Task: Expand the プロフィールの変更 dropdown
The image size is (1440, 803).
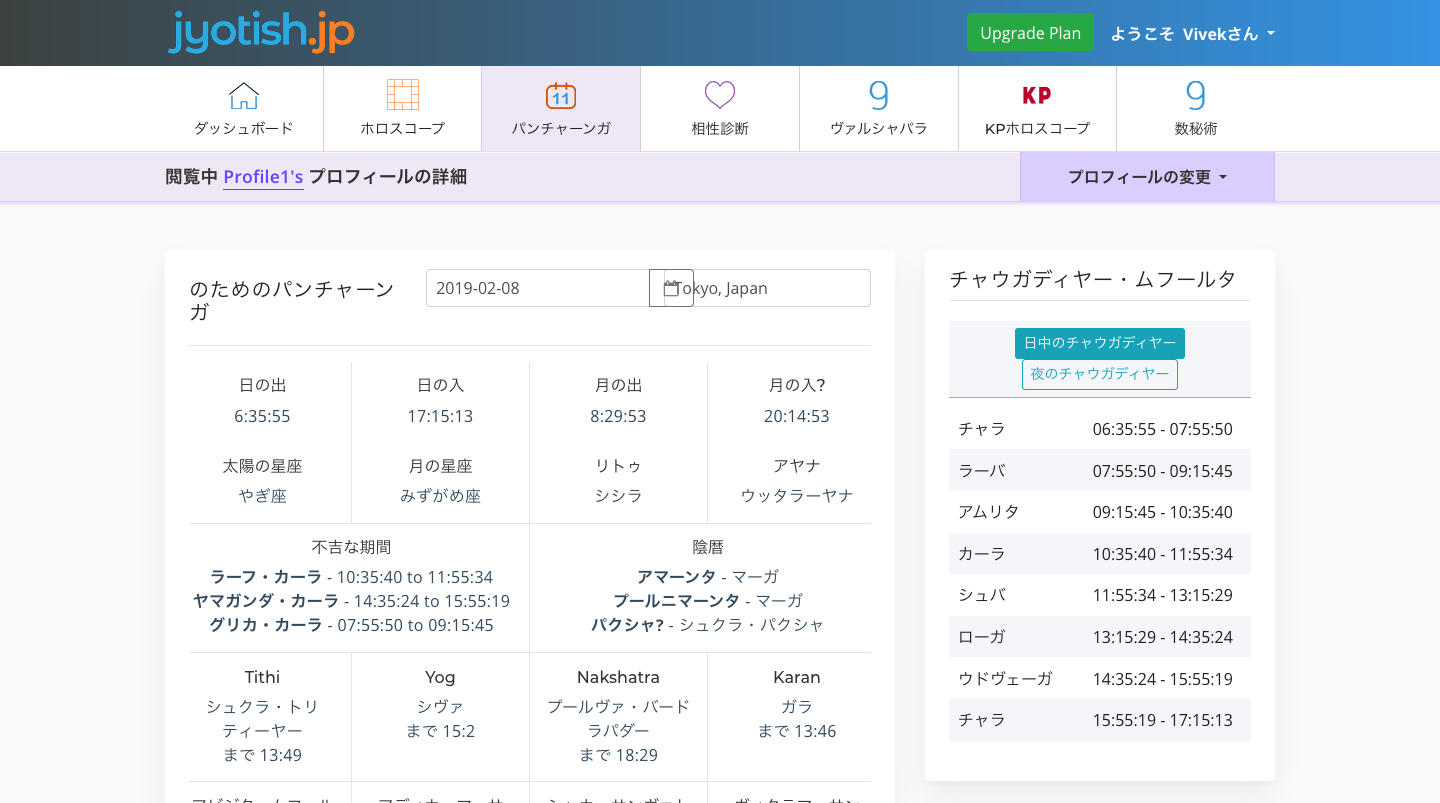Action: [1147, 177]
